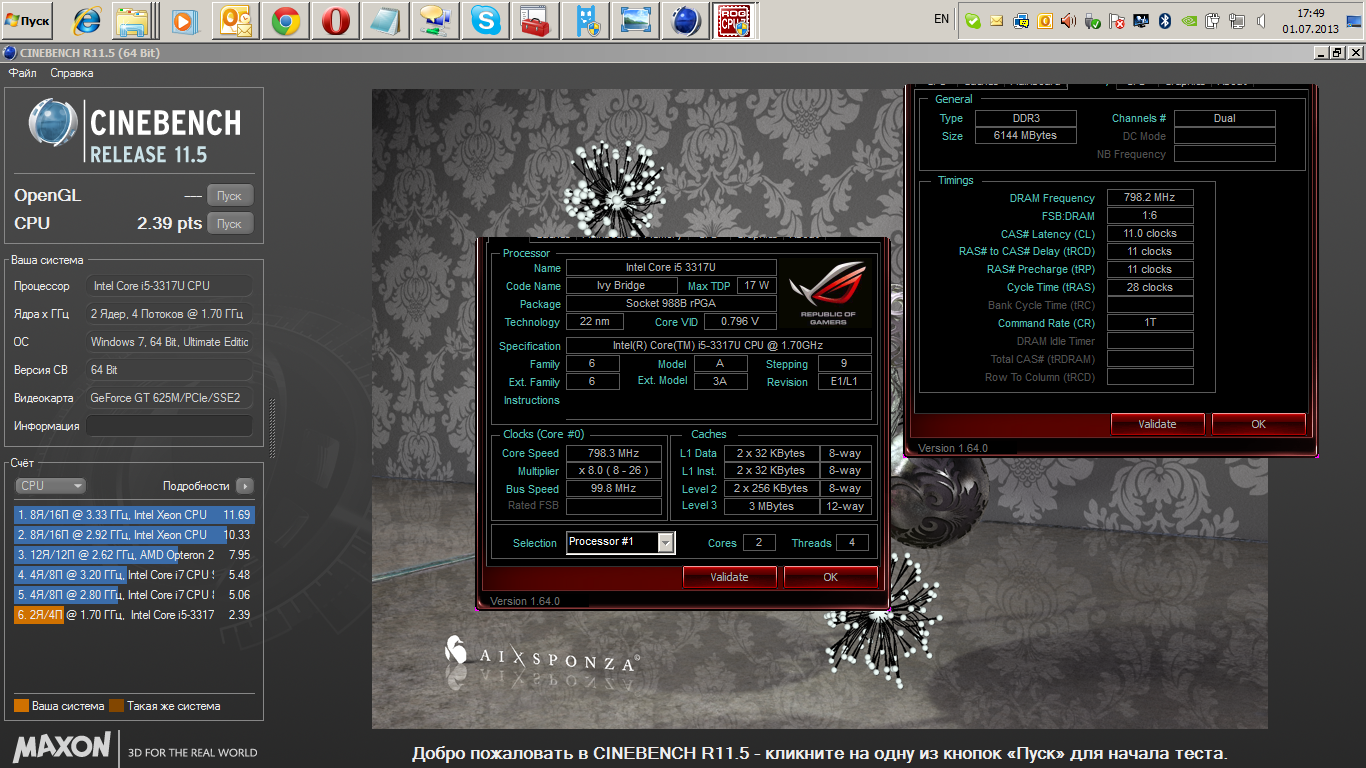Select ranking row 8Я/16П @ 3.33 ГГц
This screenshot has width=1366, height=768.
coord(134,515)
